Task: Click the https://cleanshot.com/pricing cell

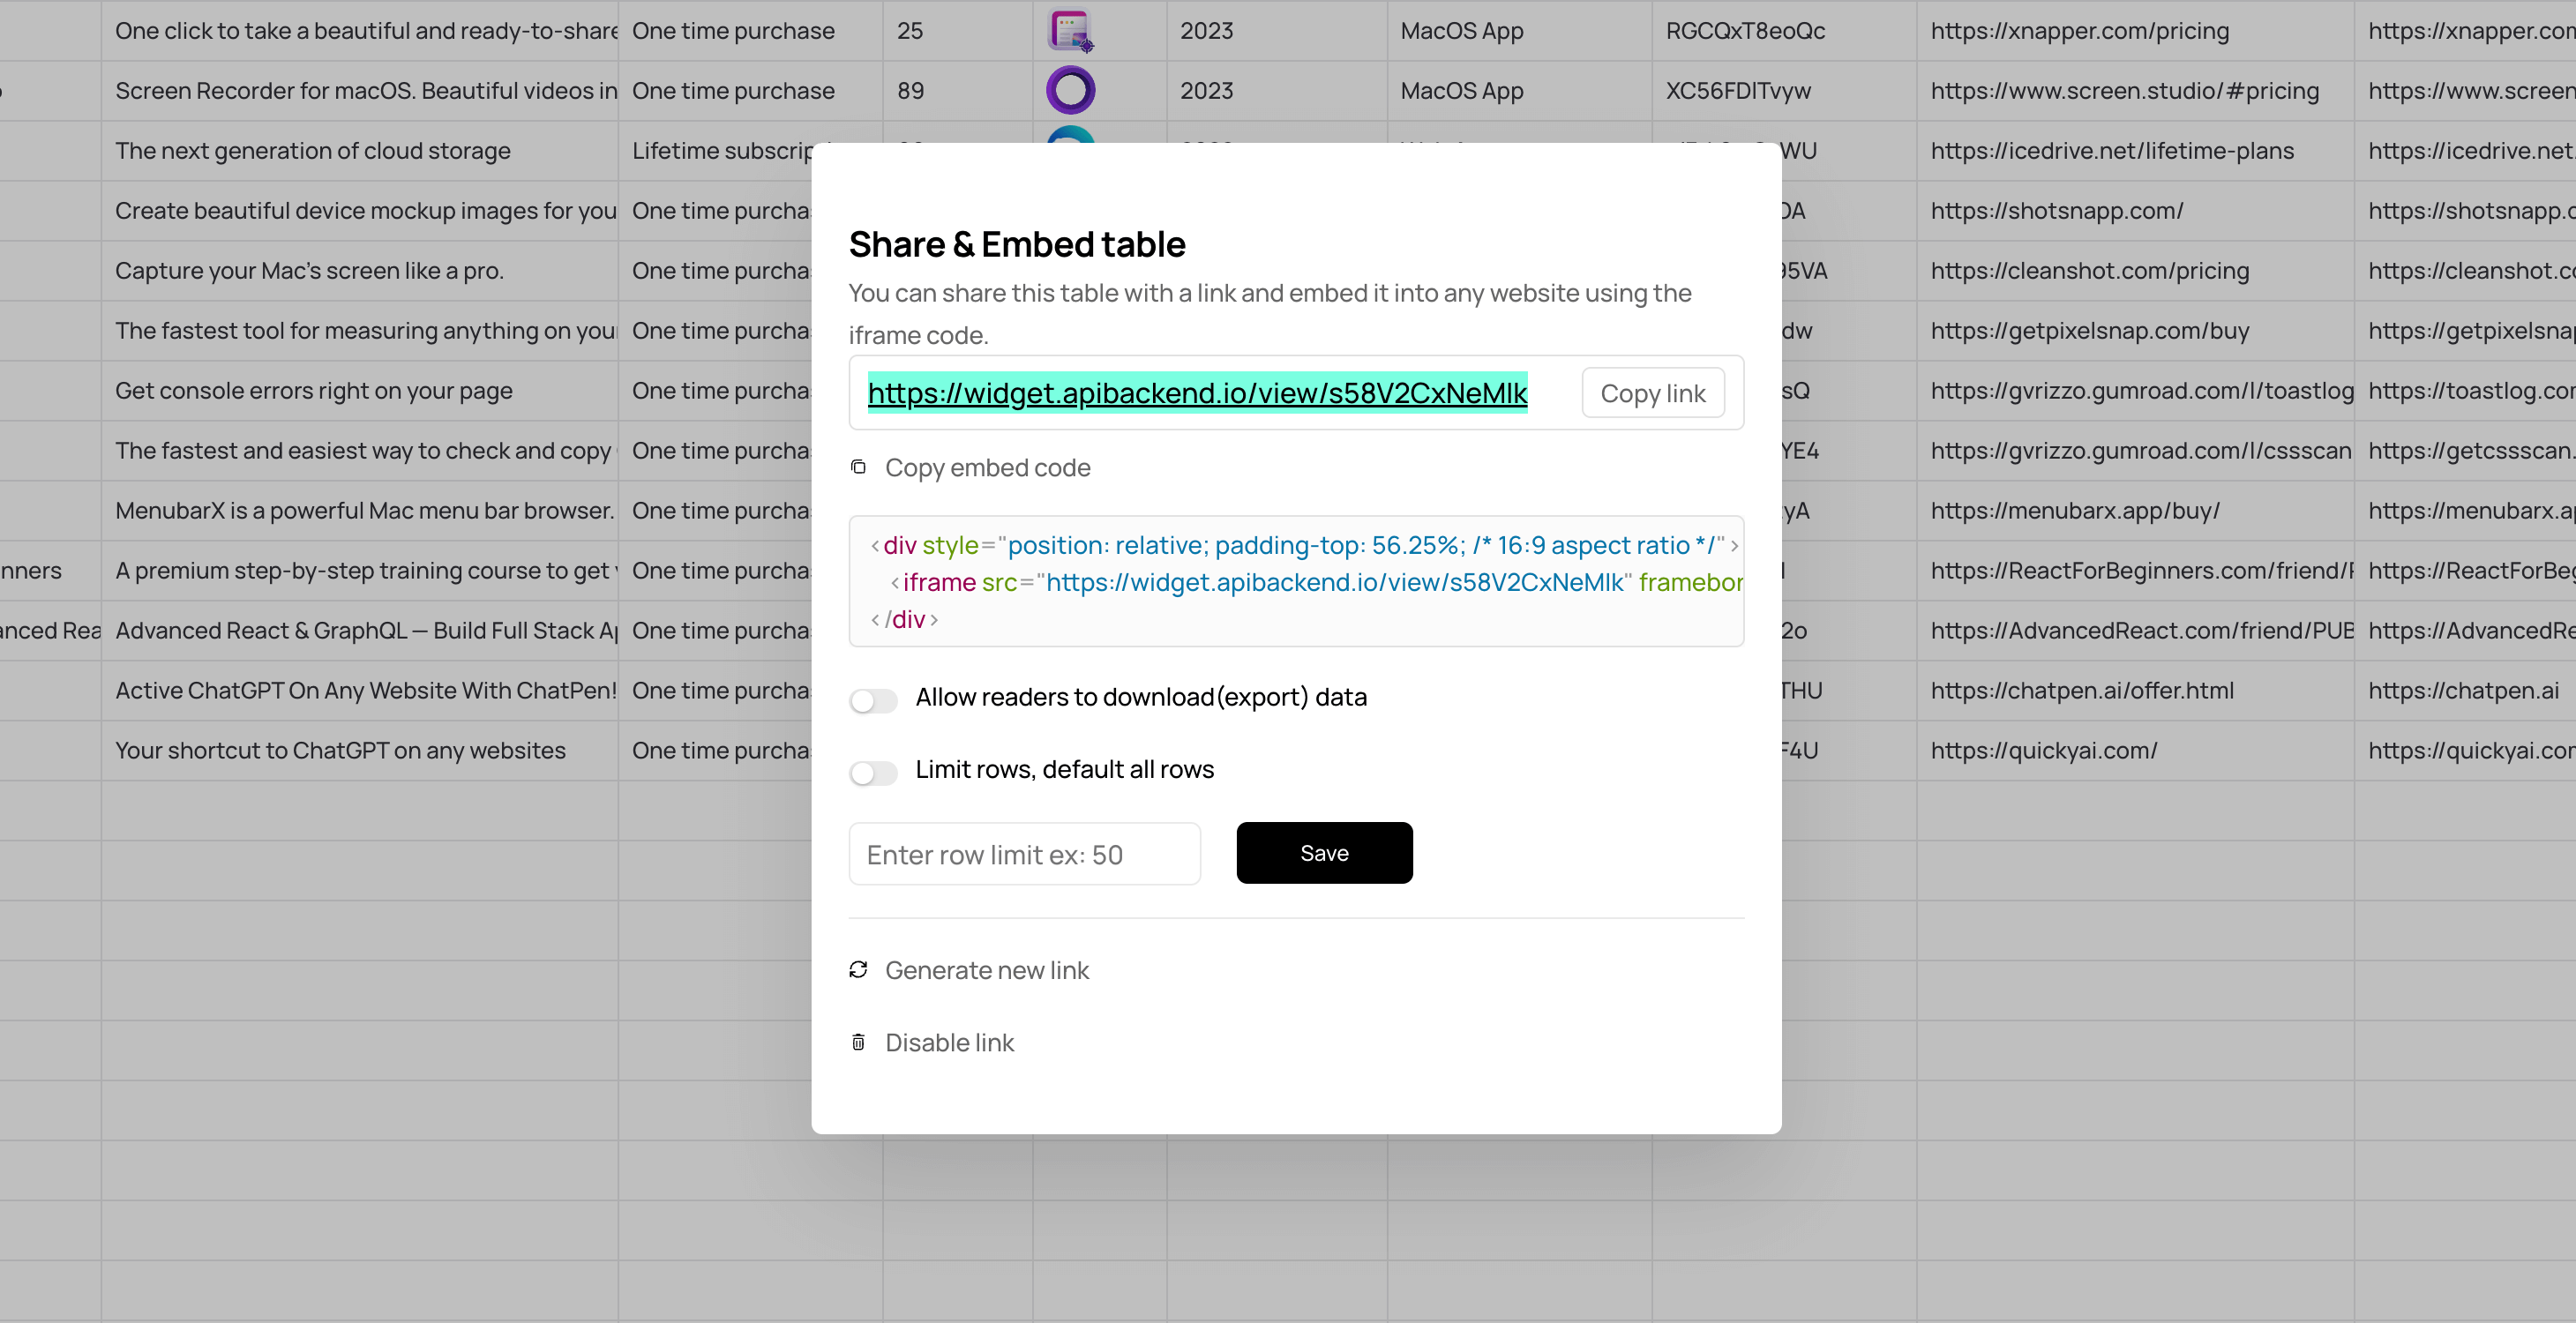Action: [2135, 271]
